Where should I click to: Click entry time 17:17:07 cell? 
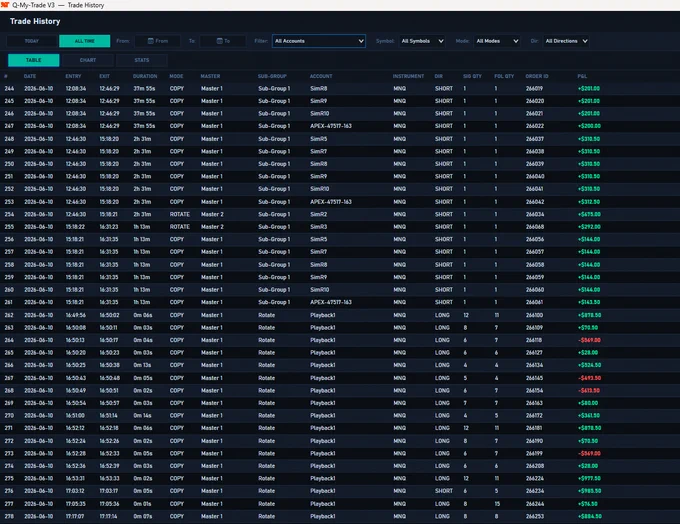(x=75, y=517)
